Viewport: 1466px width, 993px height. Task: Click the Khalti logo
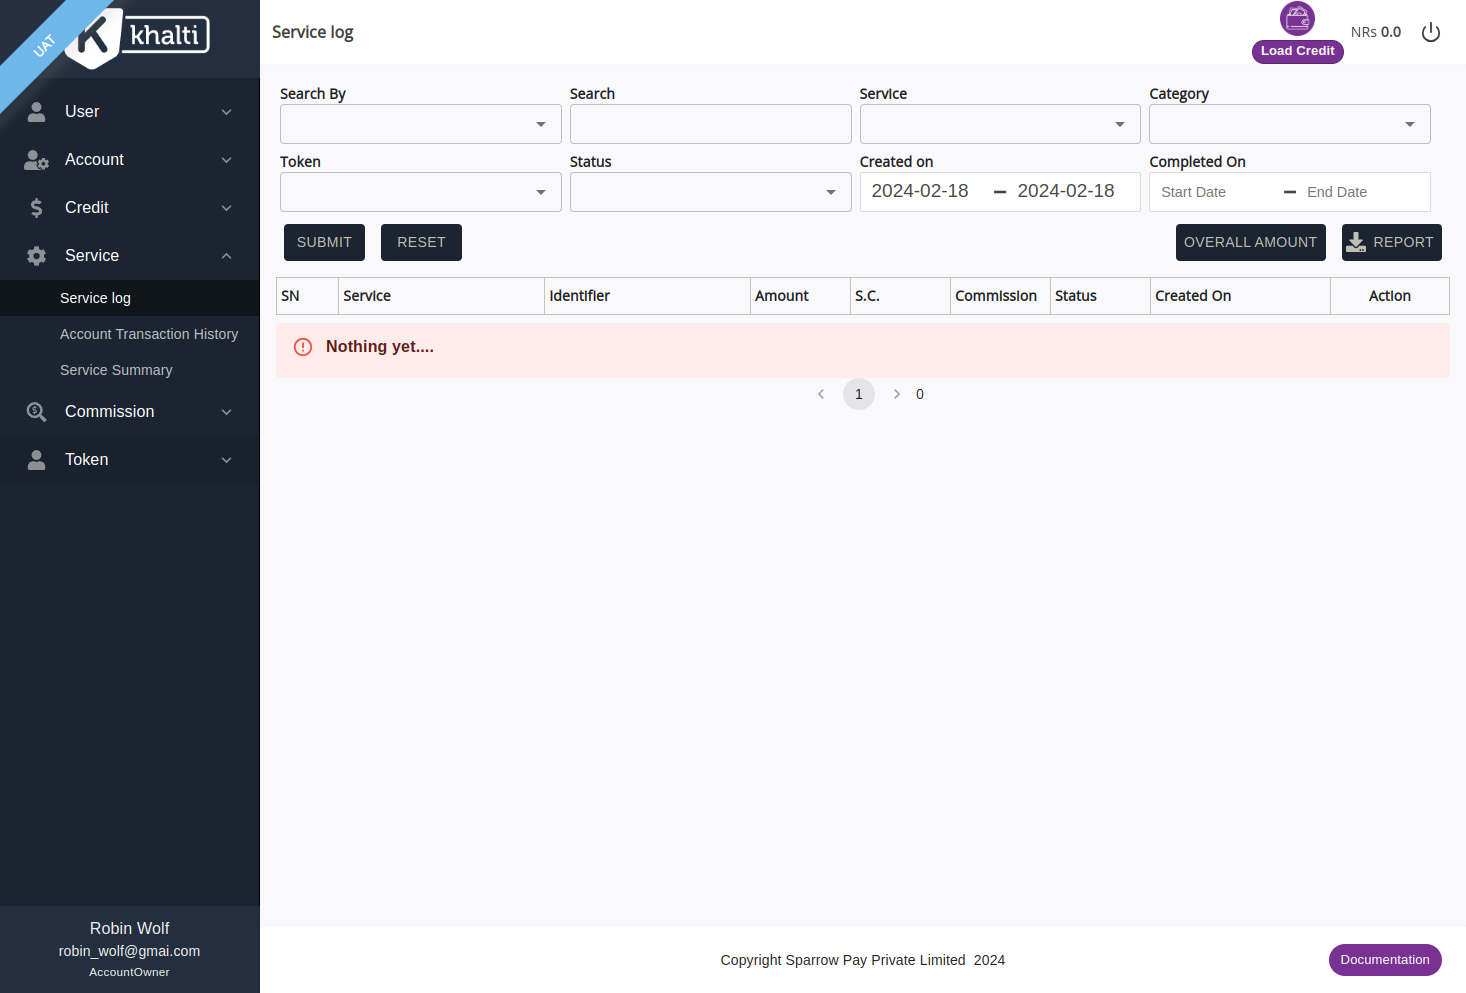pyautogui.click(x=138, y=37)
